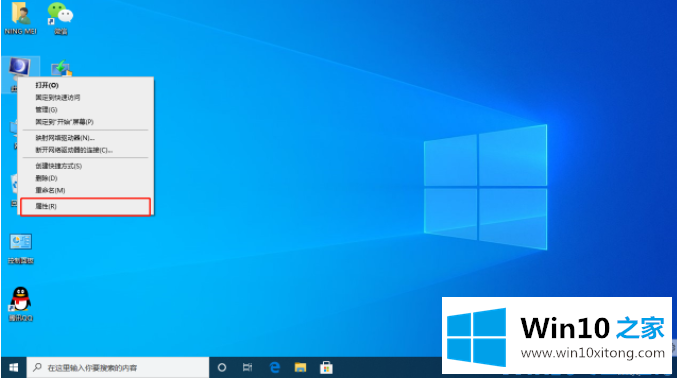The image size is (677, 379).
Task: Choose 重命名(M) in the context menu
Action: click(x=85, y=190)
